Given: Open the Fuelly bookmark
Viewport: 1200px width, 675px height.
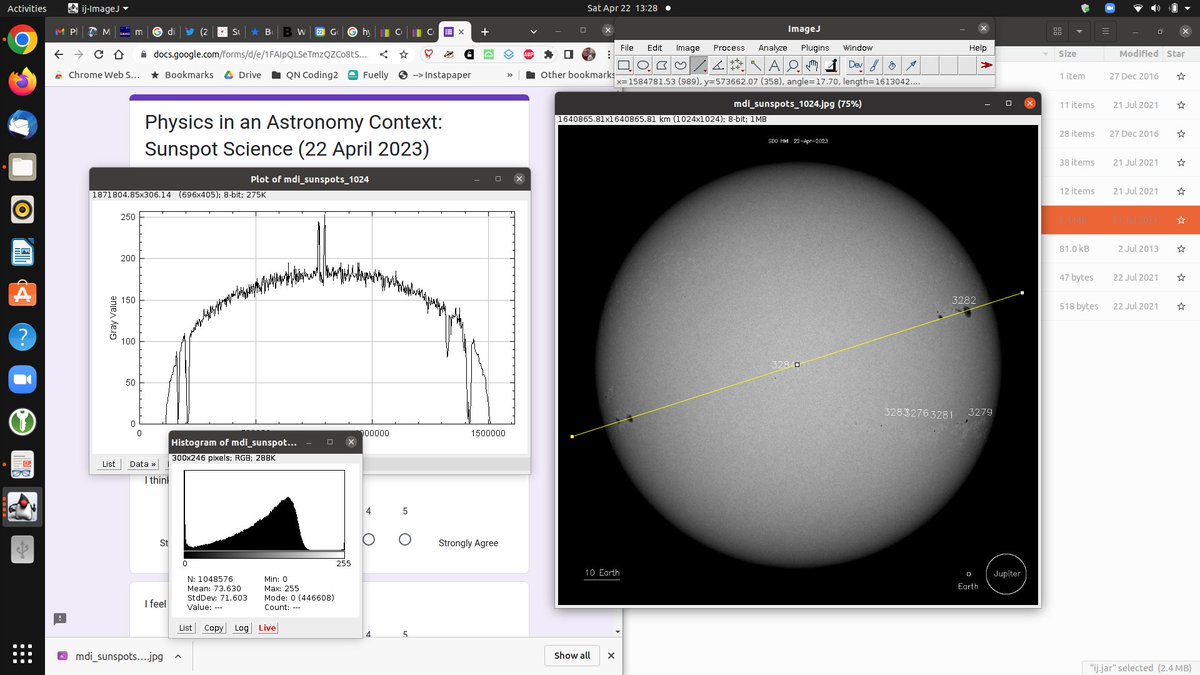Looking at the screenshot, I should coord(368,75).
